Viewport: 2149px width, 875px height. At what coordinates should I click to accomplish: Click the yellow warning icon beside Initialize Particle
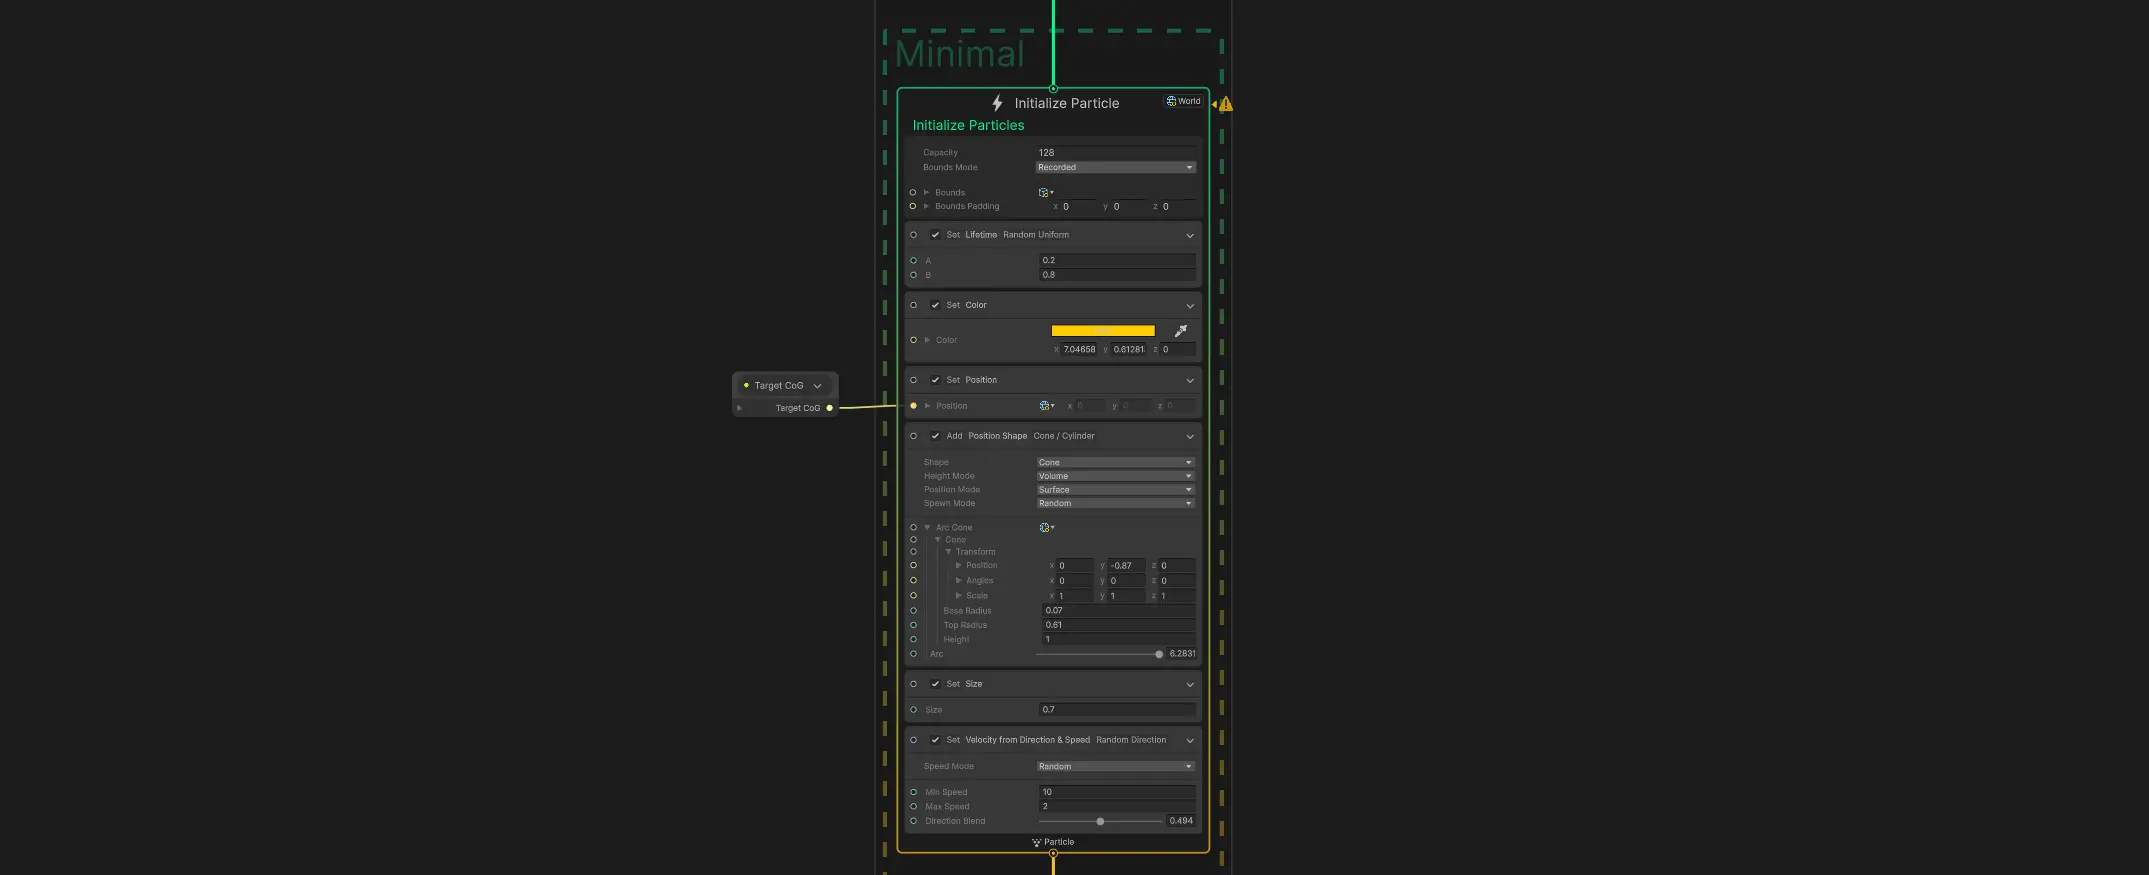point(1225,104)
